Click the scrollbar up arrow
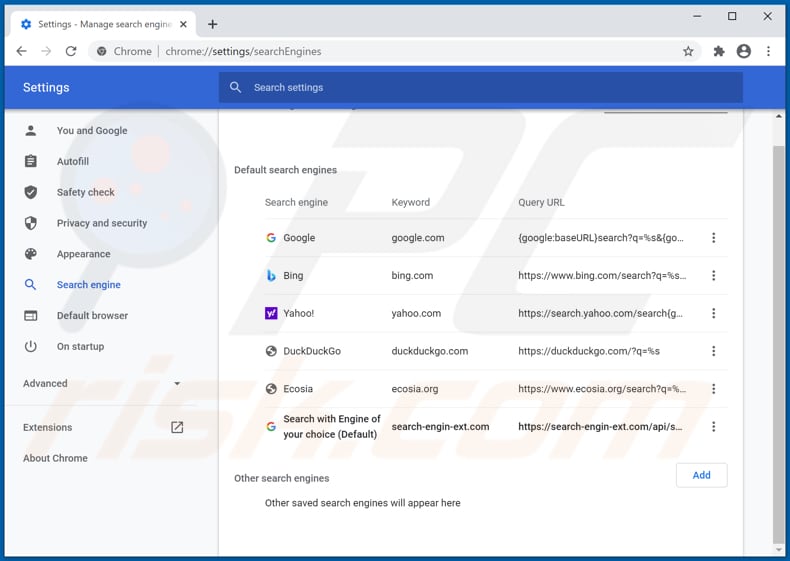The image size is (790, 561). tap(778, 116)
